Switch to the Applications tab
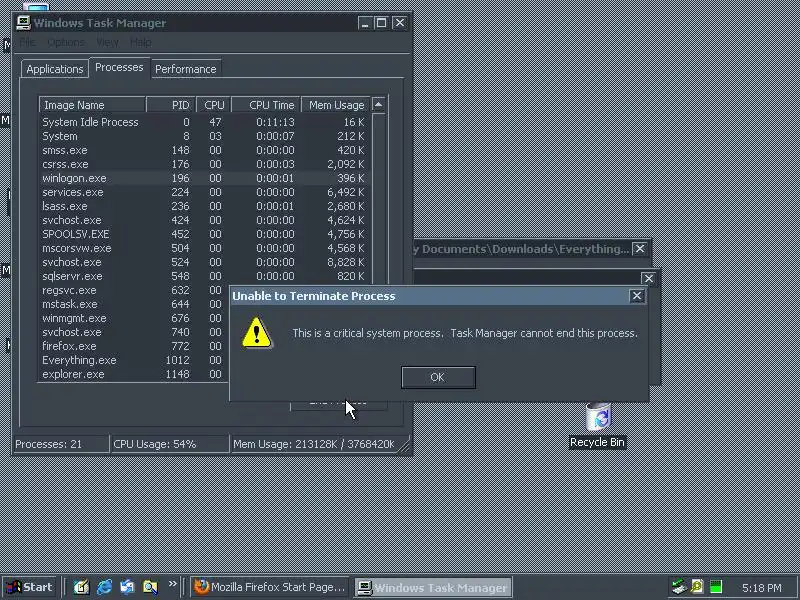This screenshot has height=600, width=800. [x=55, y=69]
